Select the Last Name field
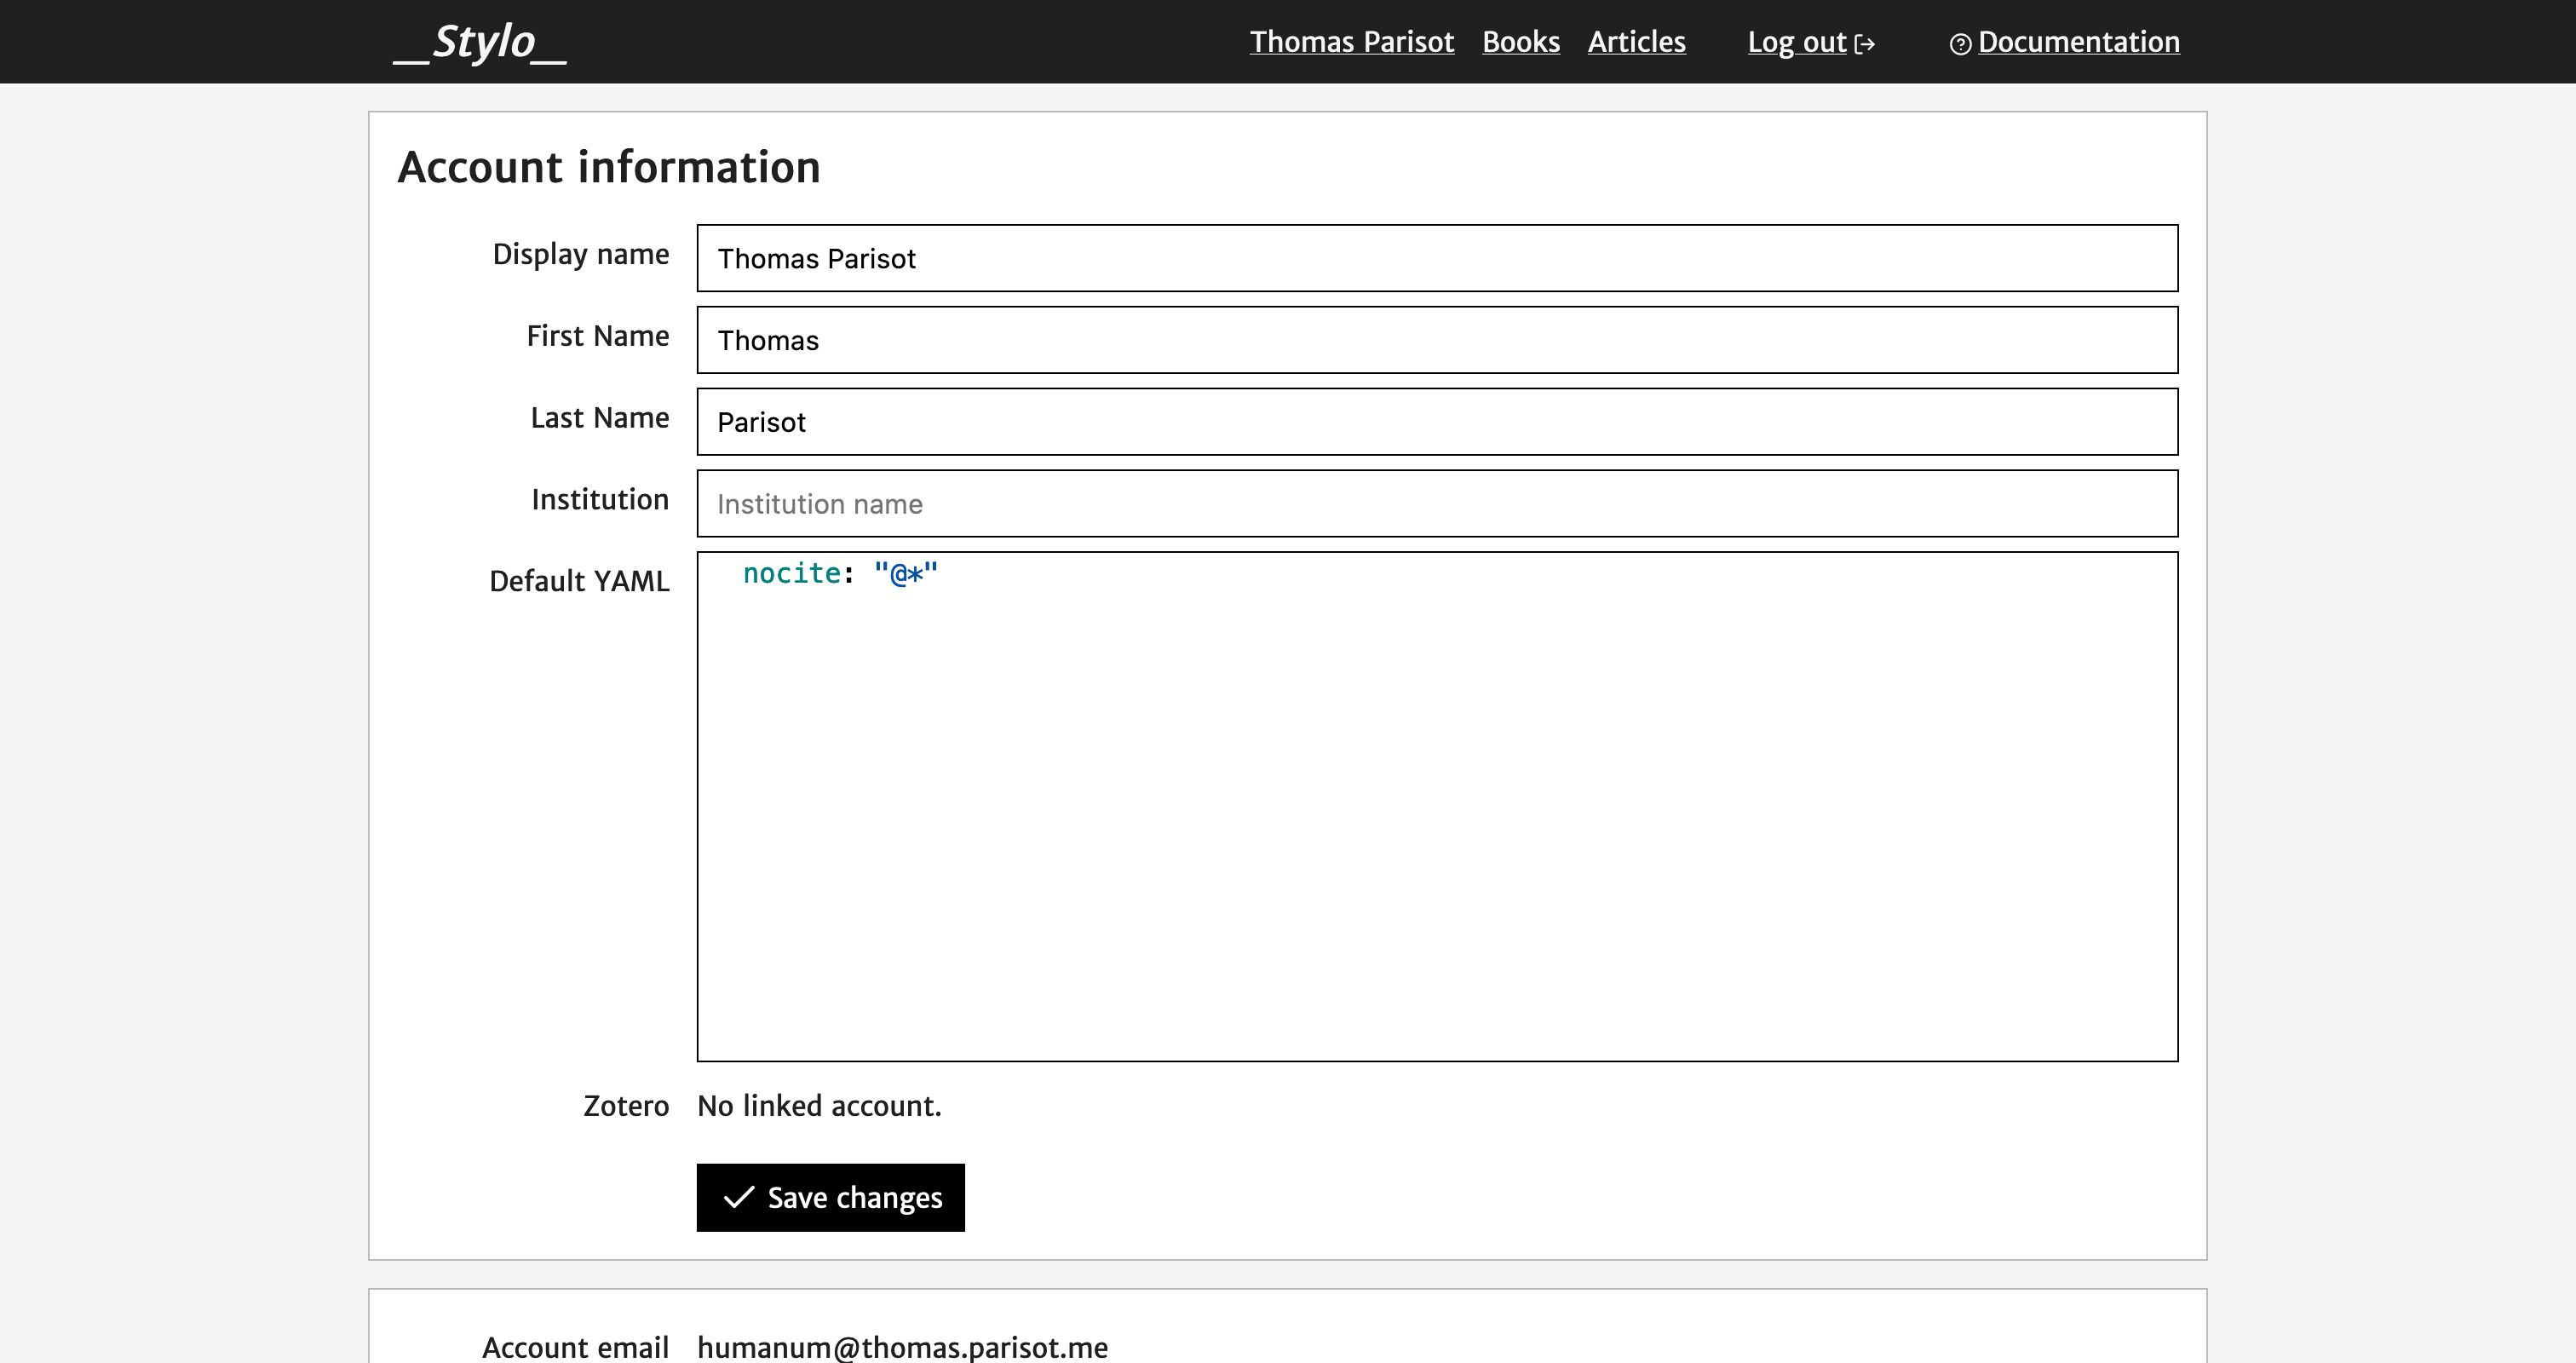Image resolution: width=2576 pixels, height=1363 pixels. 1437,422
